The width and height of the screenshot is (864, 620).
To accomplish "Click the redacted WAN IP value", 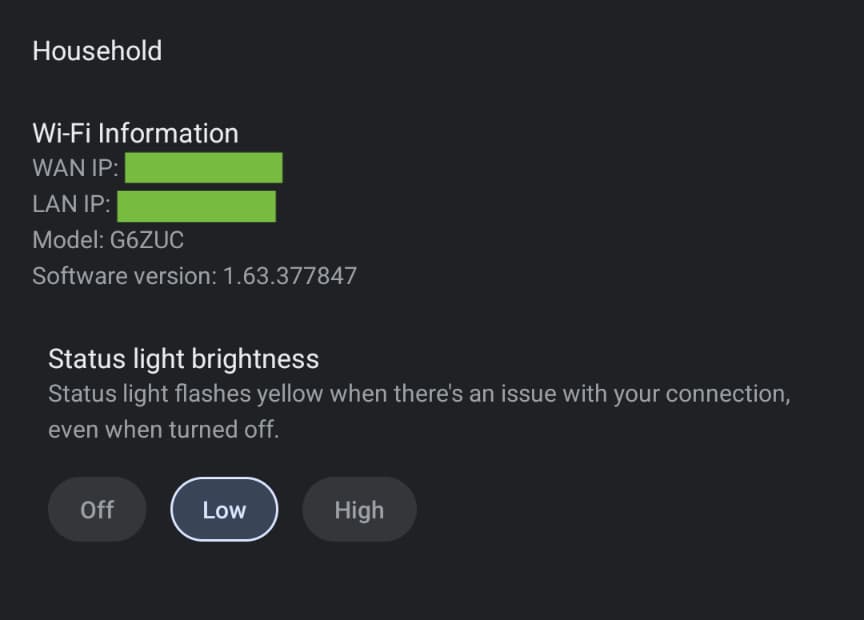I will click(x=204, y=168).
